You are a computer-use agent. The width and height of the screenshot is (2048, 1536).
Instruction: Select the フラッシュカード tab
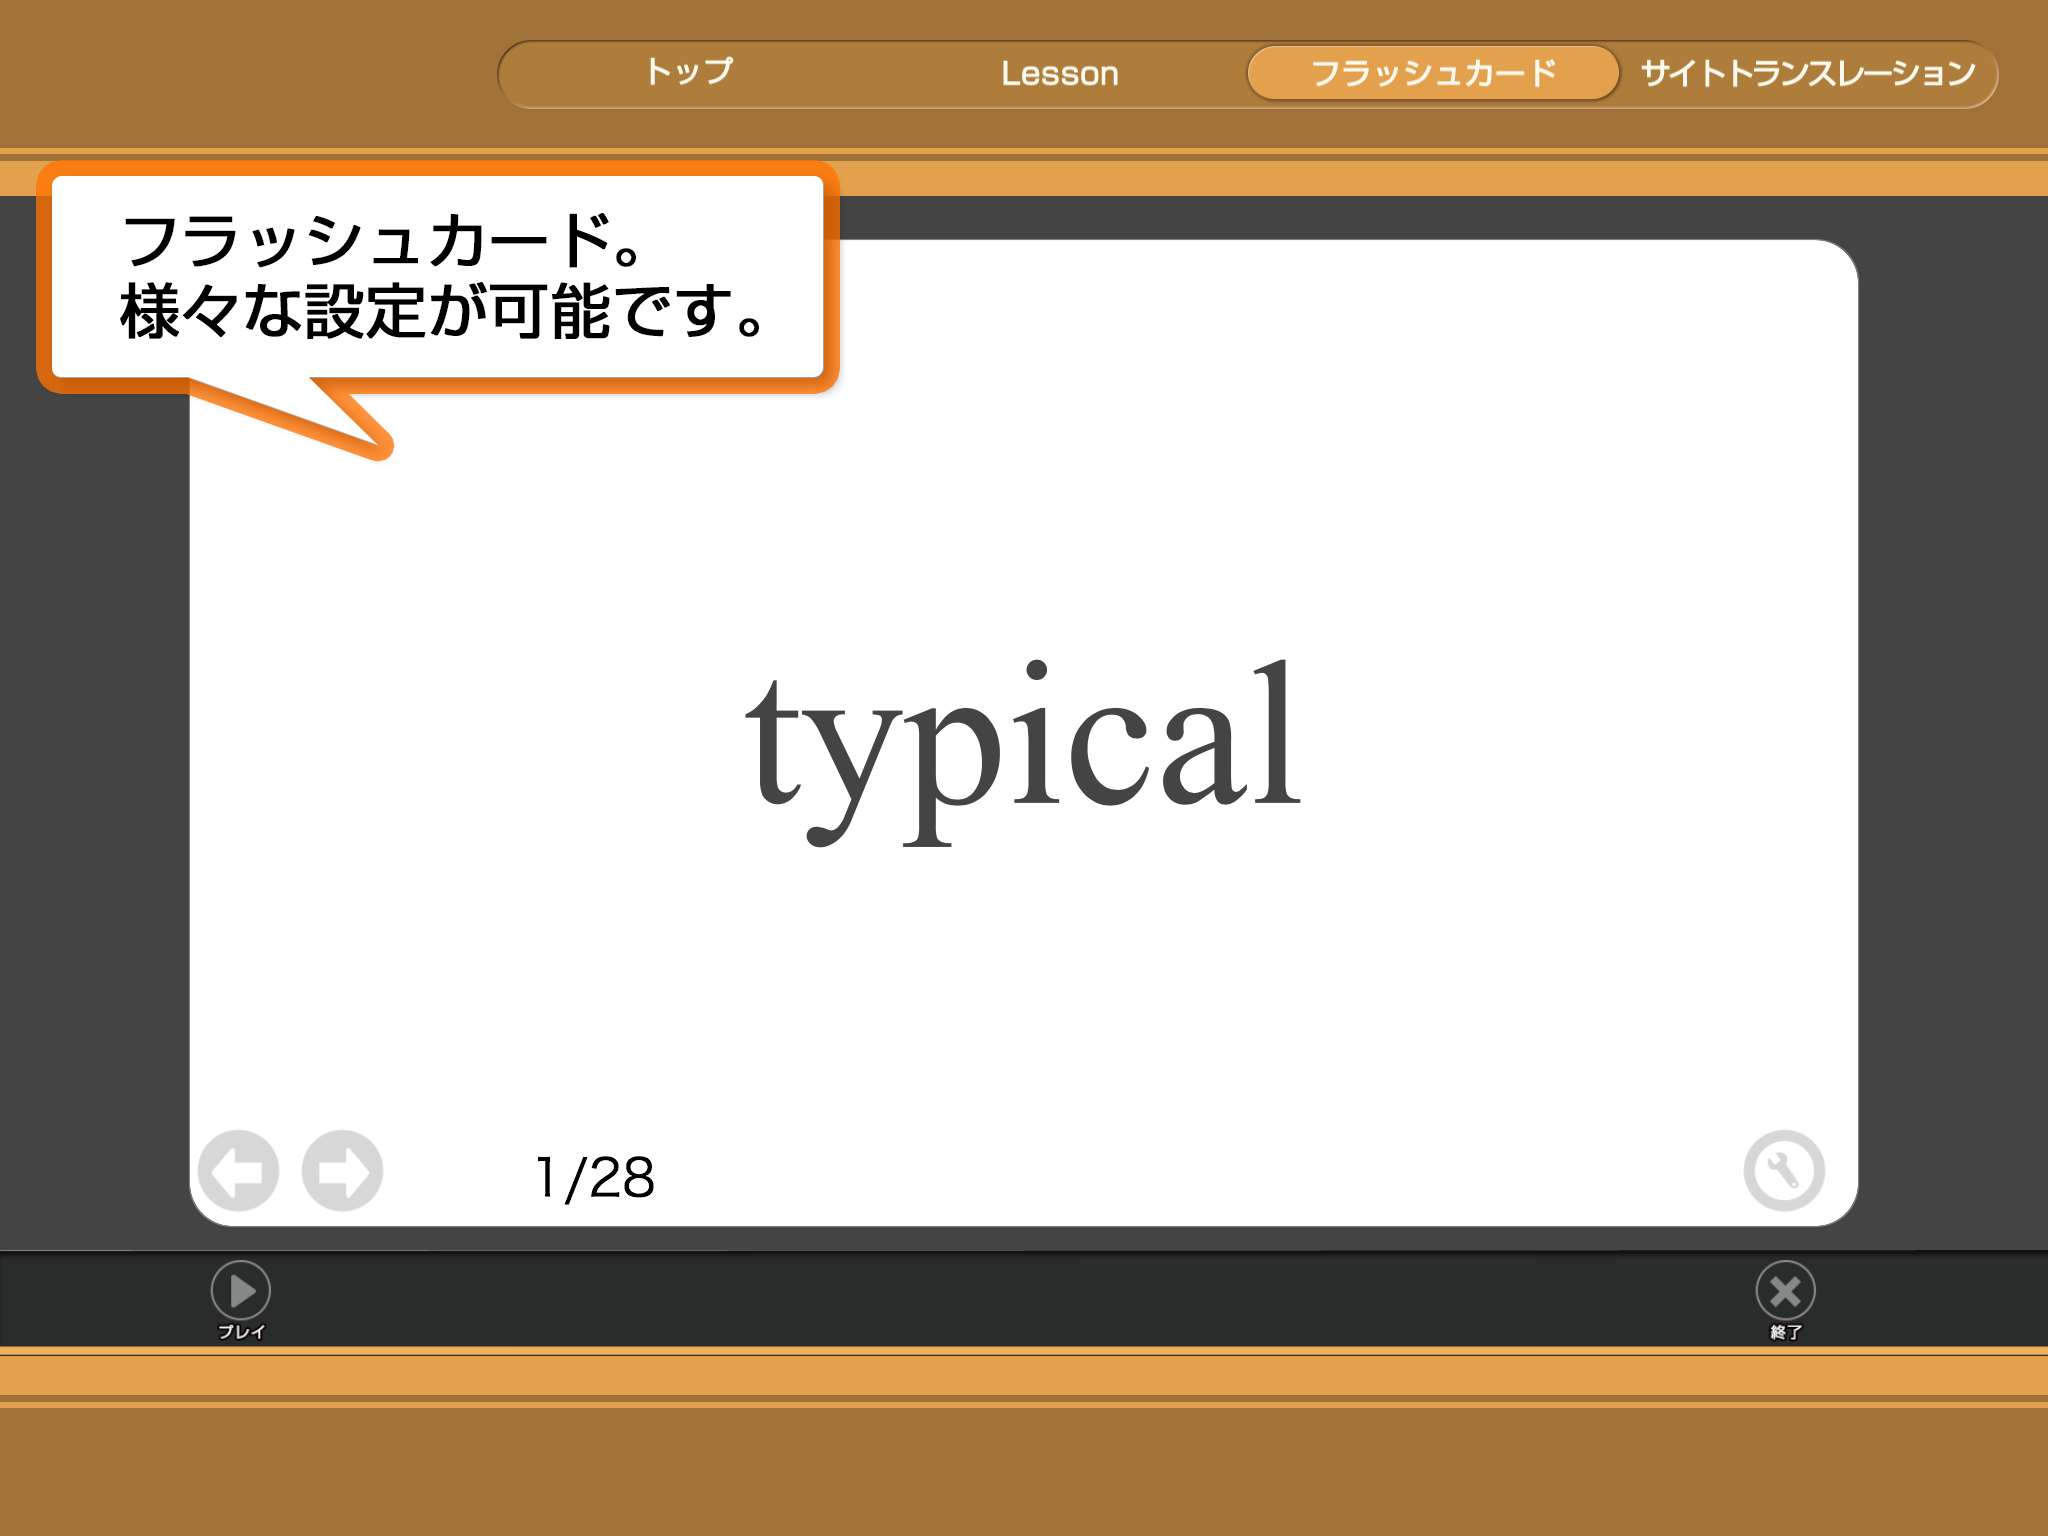tap(1433, 73)
